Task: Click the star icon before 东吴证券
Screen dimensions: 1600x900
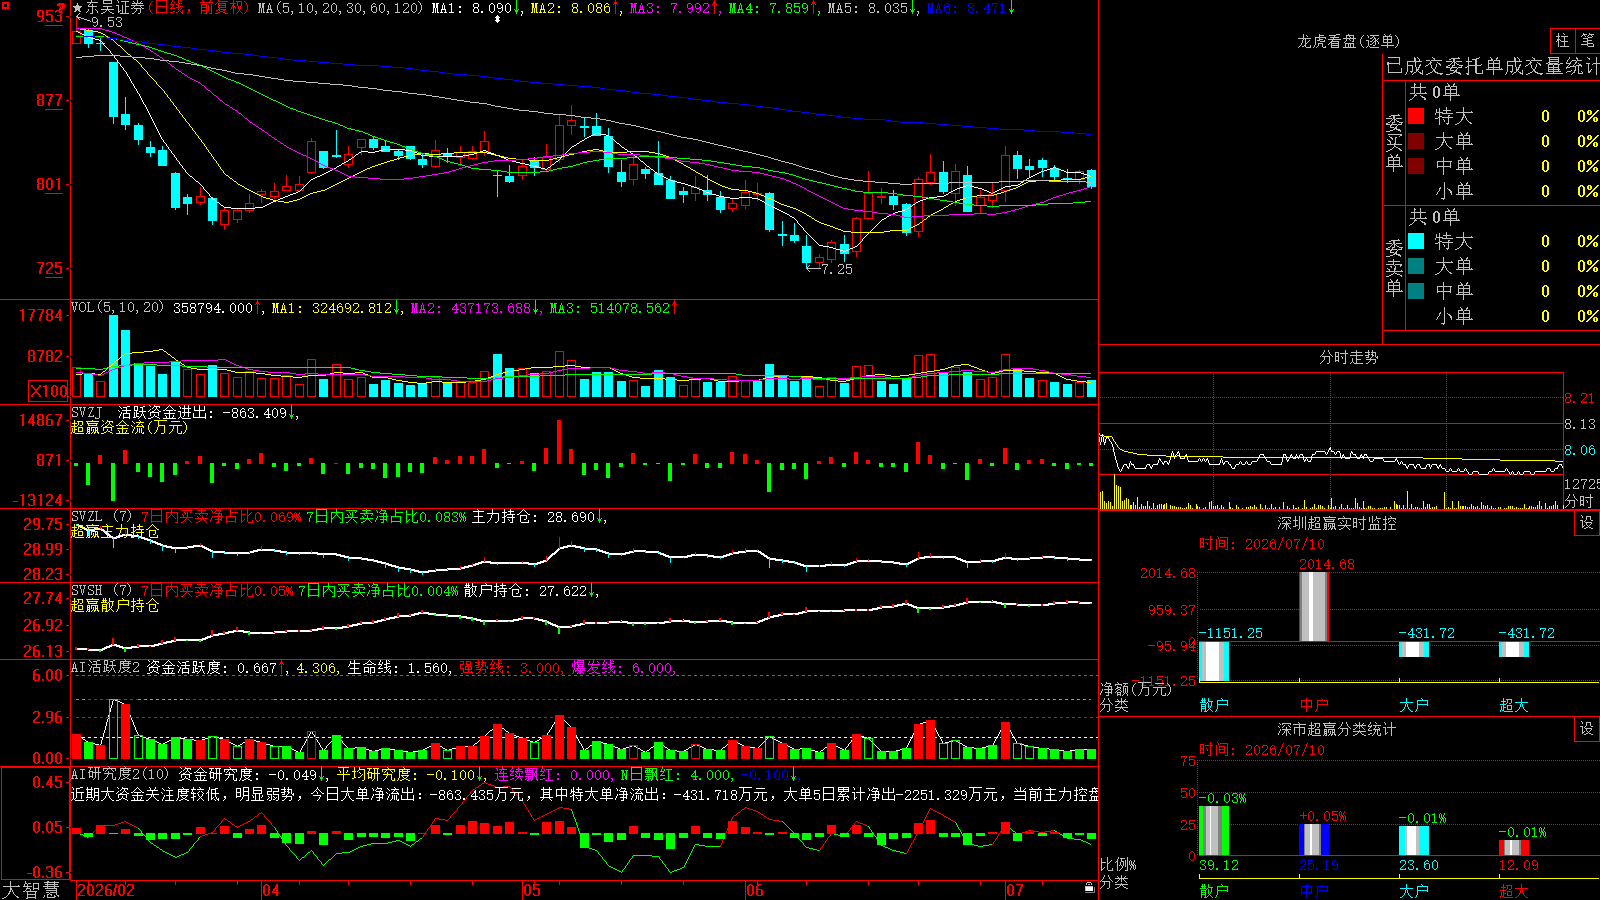Action: [77, 8]
